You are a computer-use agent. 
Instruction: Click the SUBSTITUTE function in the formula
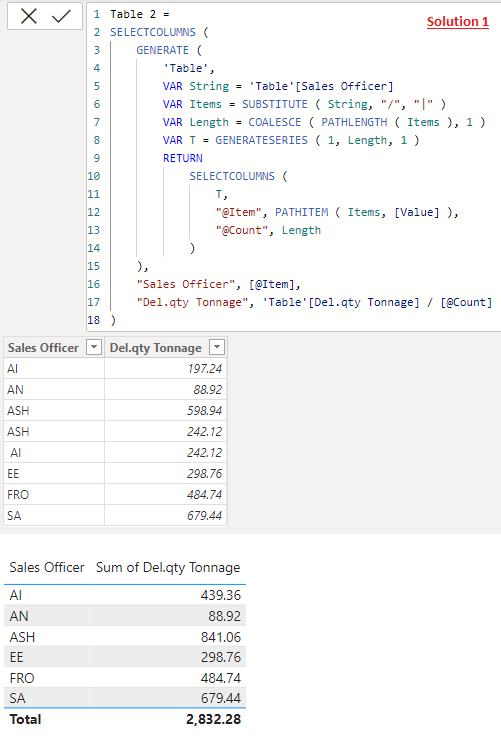[x=275, y=104]
